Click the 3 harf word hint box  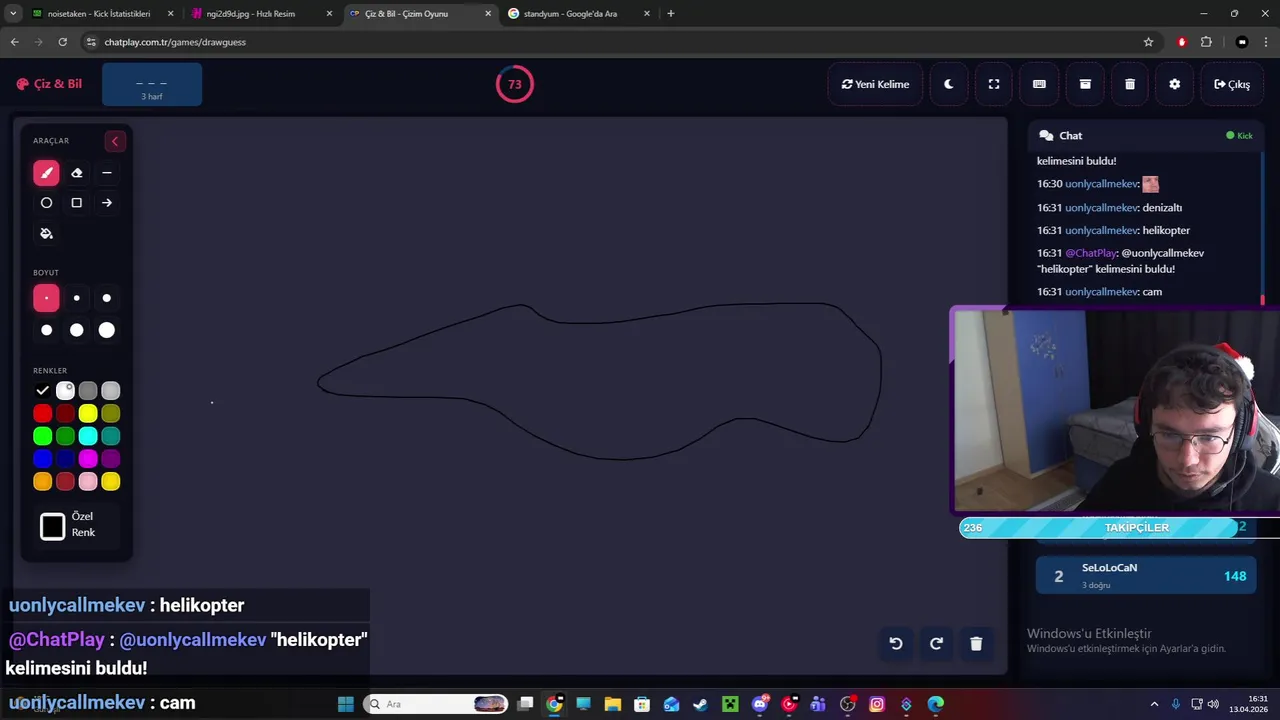click(152, 84)
